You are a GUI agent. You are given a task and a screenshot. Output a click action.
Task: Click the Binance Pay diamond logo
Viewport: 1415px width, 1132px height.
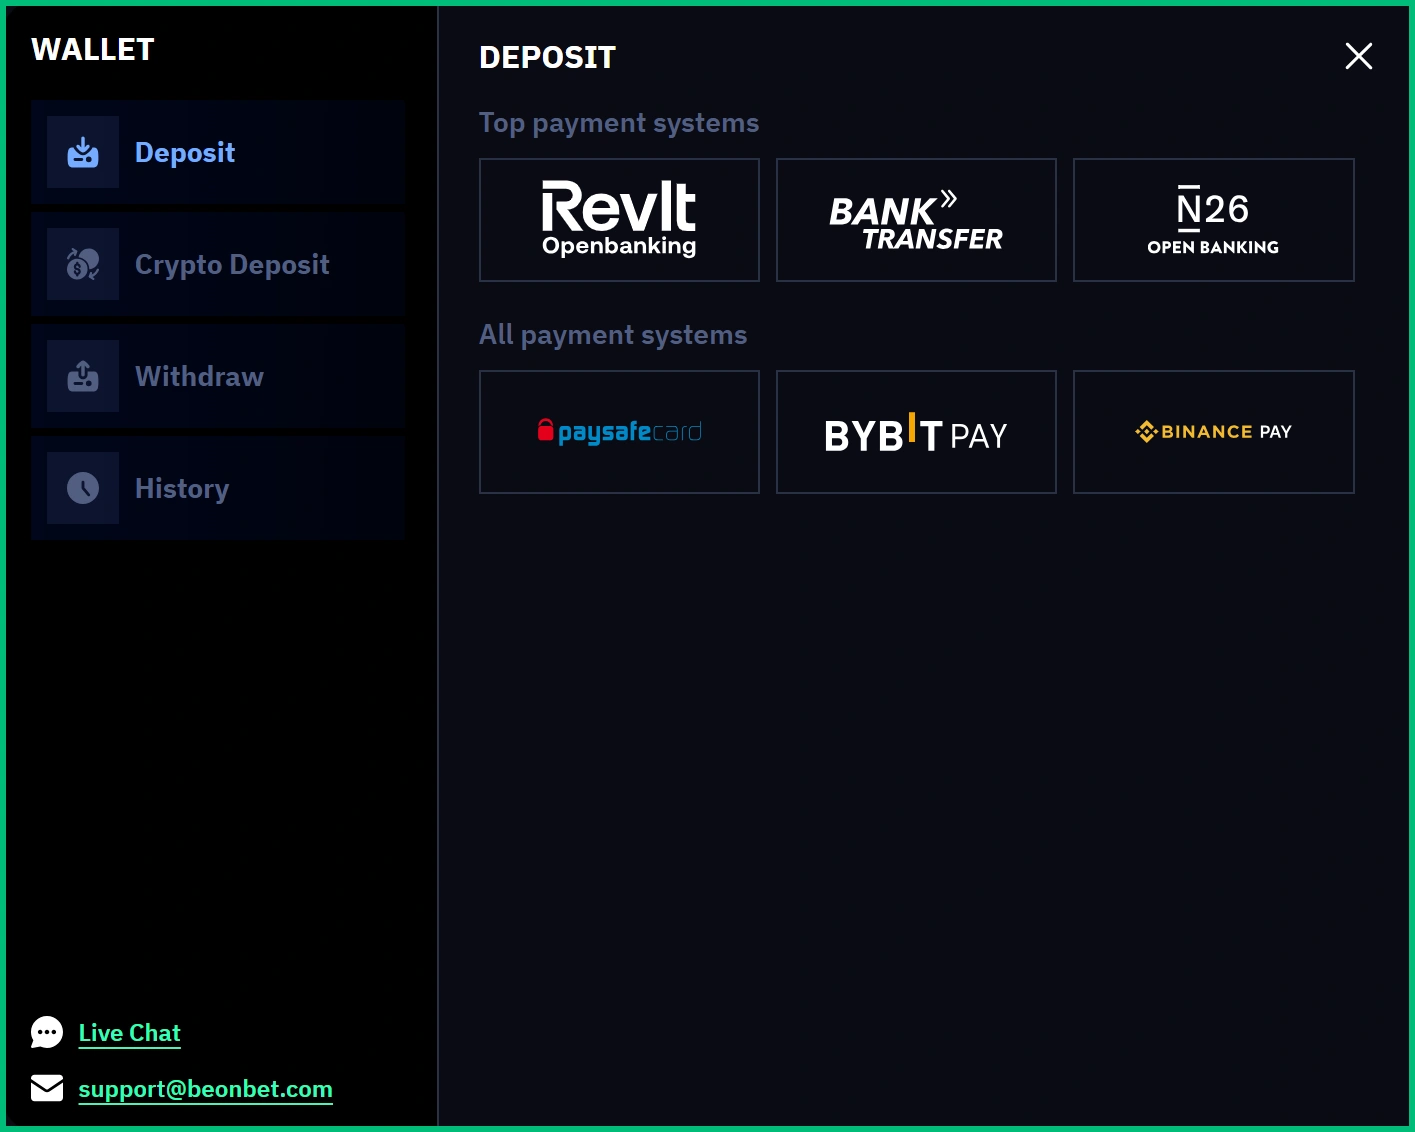[1144, 431]
